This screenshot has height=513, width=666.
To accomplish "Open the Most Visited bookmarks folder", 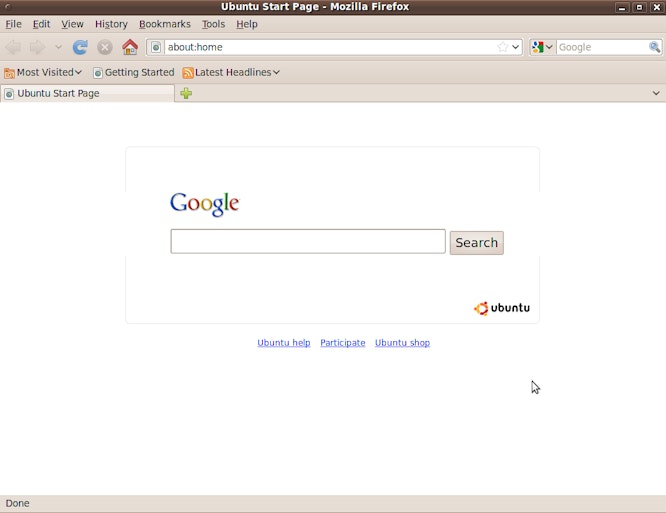I will click(x=43, y=73).
